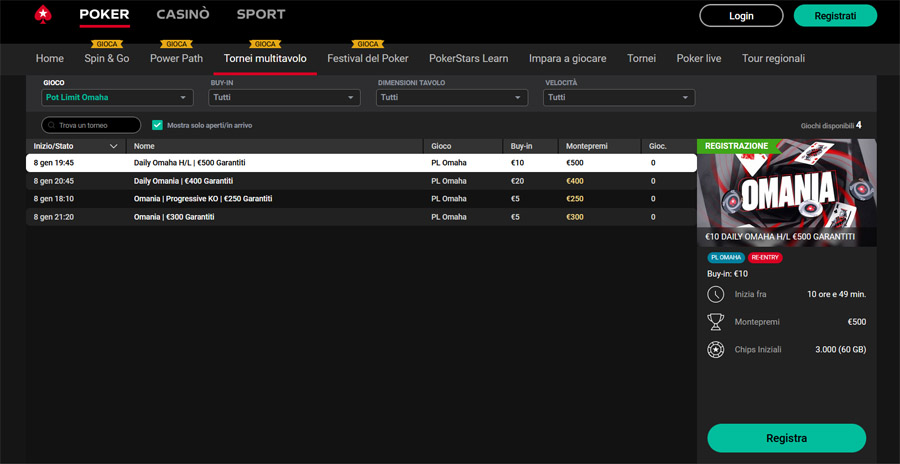Click the Login button
Viewport: 900px width, 464px height.
pyautogui.click(x=741, y=16)
